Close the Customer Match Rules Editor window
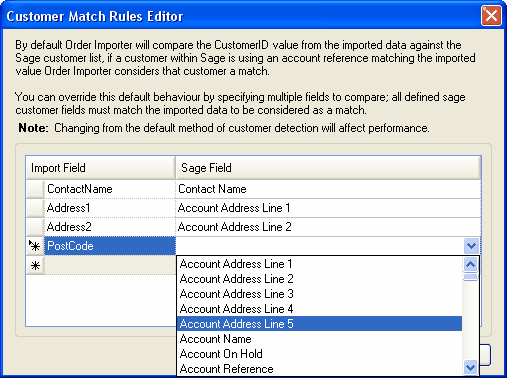The height and width of the screenshot is (378, 507). (491, 16)
